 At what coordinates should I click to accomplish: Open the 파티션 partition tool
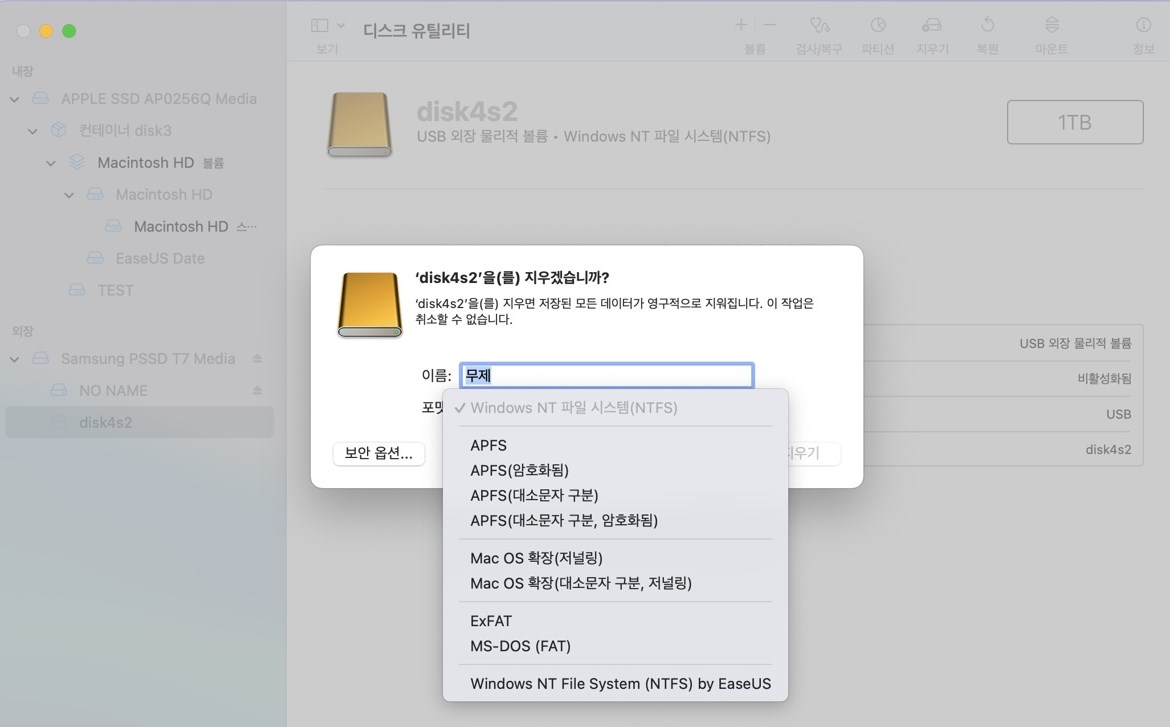[878, 25]
